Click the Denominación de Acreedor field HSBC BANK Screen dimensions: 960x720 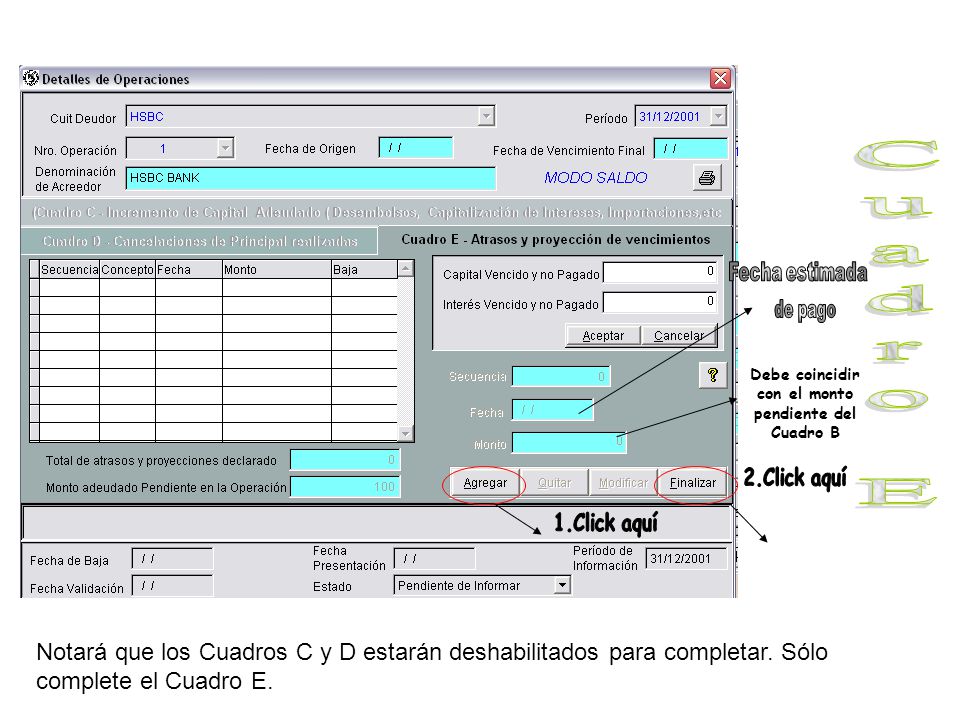310,178
